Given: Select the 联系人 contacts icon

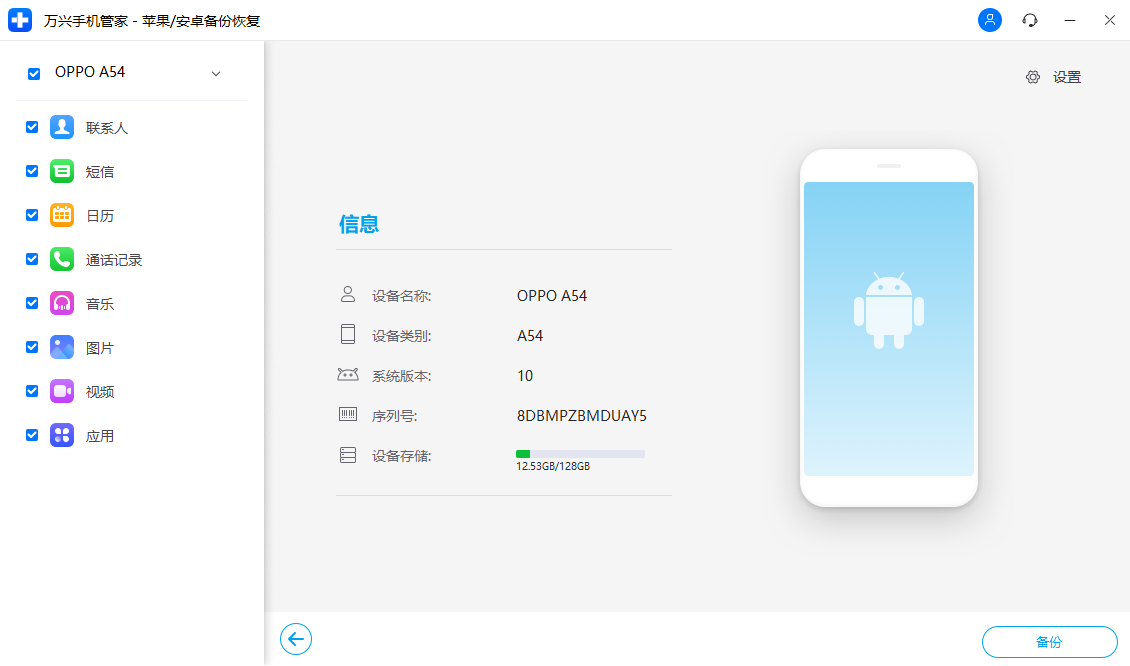Looking at the screenshot, I should coord(62,127).
